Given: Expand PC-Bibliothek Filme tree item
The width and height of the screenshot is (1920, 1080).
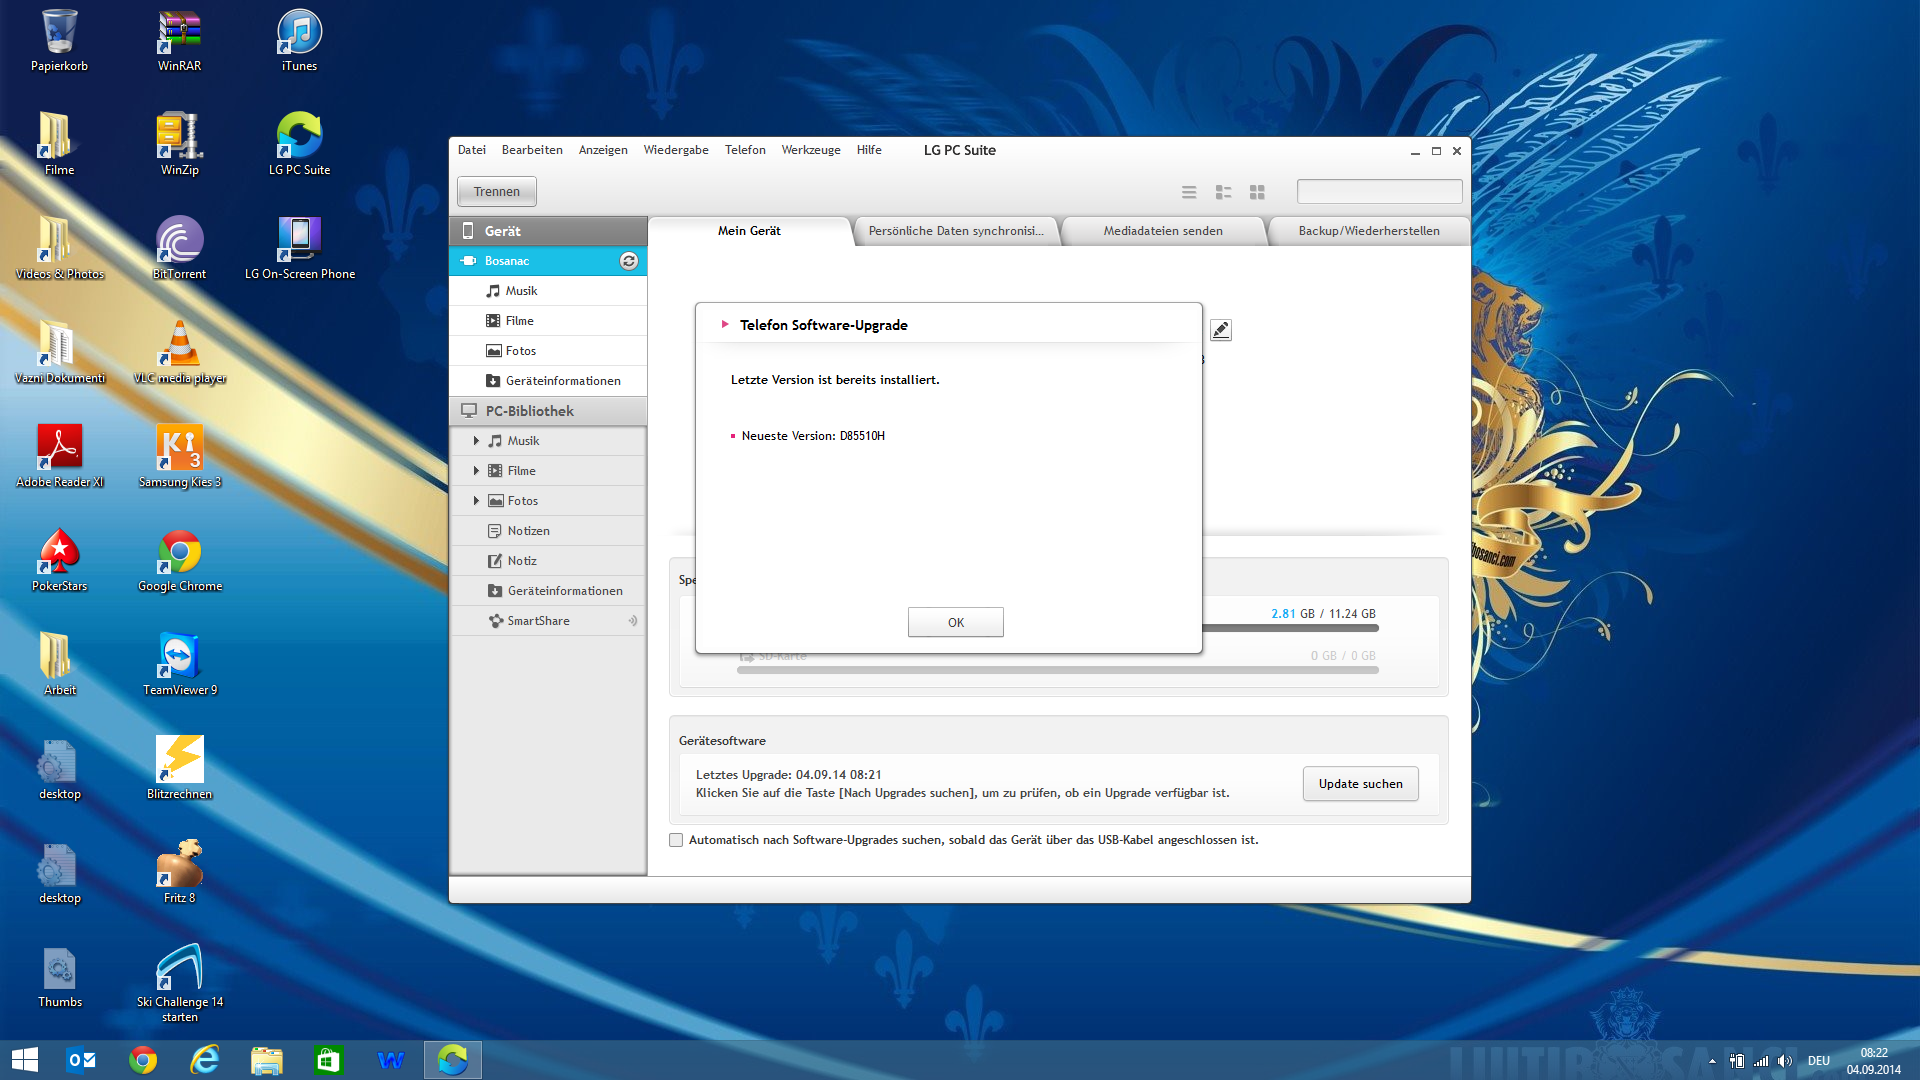Looking at the screenshot, I should 476,471.
